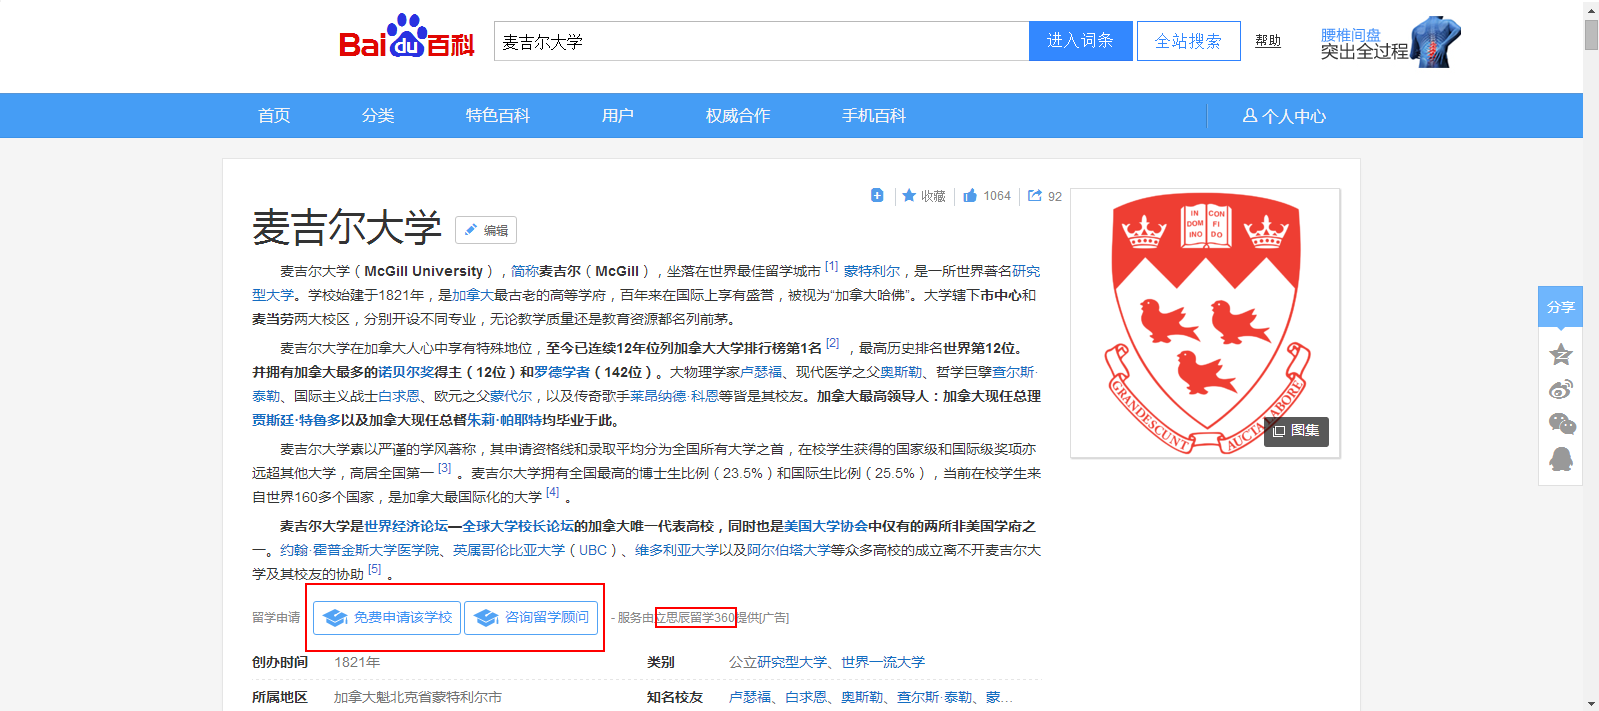
Task: Click the 图集 gallery button on emblem
Action: (1296, 431)
